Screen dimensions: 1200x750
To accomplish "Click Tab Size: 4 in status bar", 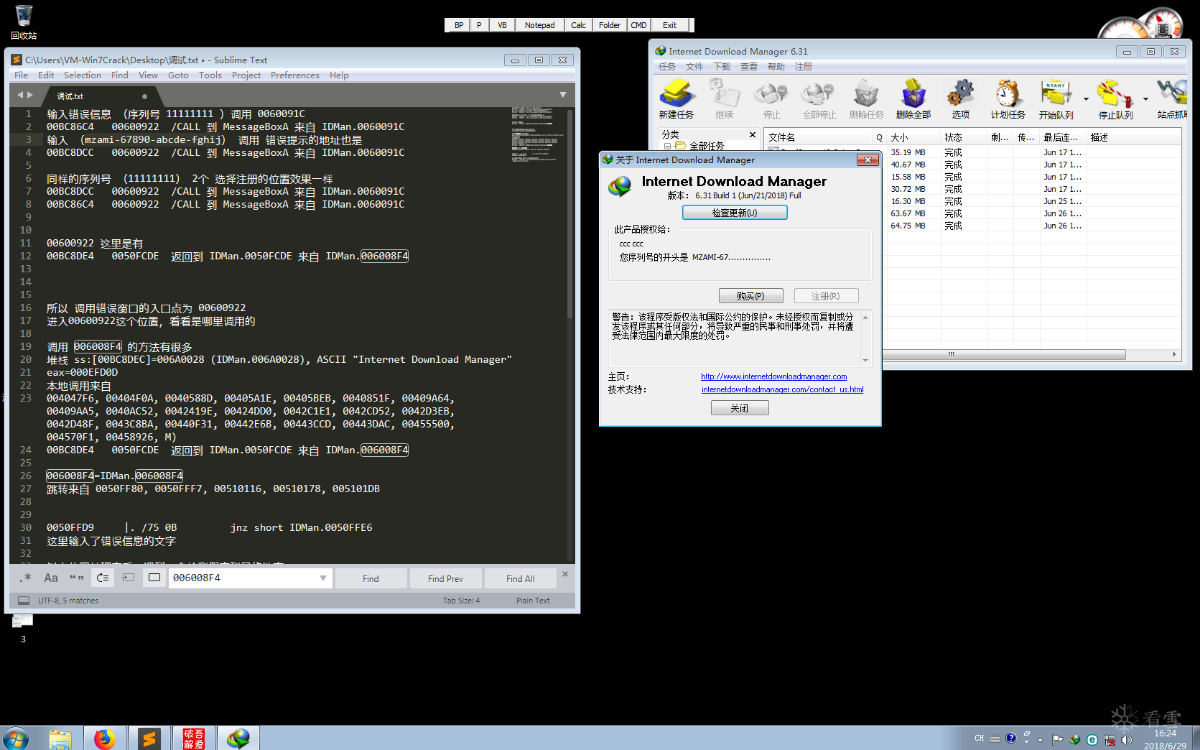I will click(461, 601).
